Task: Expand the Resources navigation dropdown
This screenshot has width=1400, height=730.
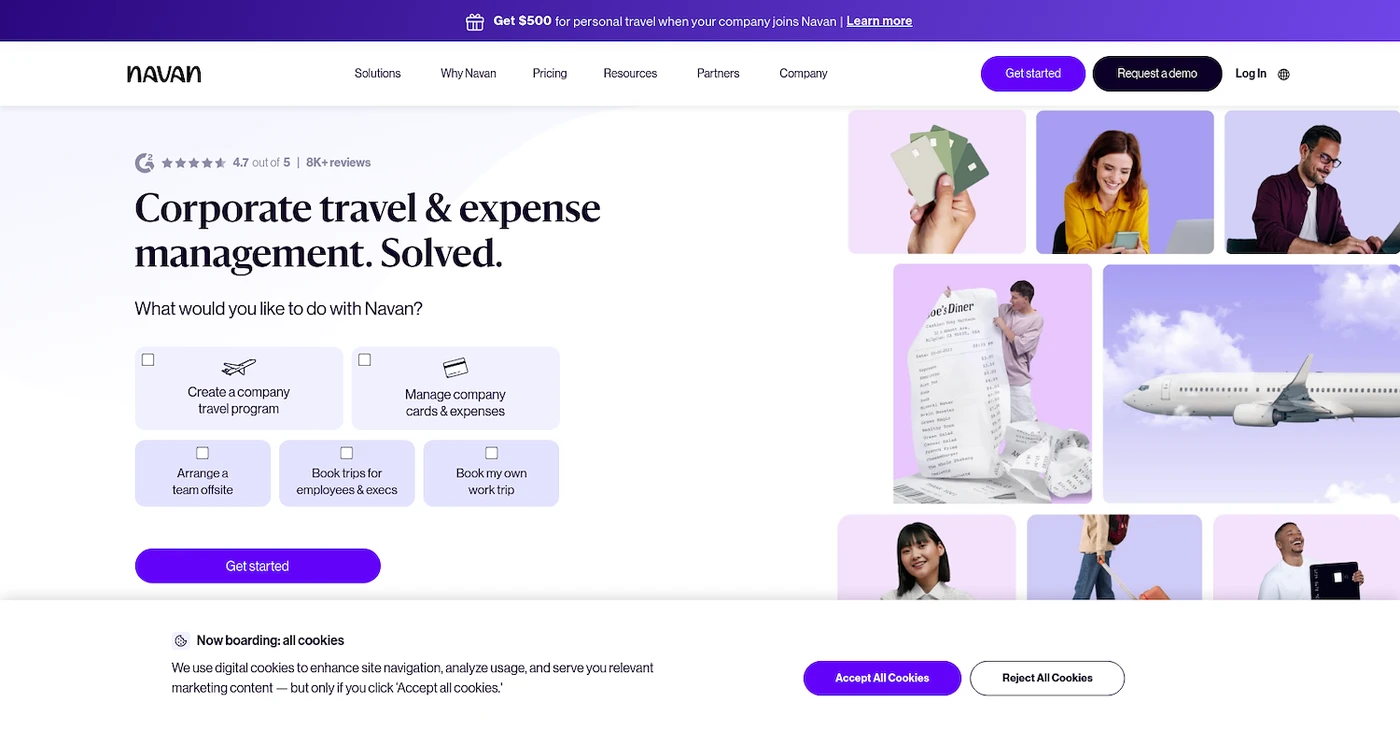Action: click(x=631, y=74)
